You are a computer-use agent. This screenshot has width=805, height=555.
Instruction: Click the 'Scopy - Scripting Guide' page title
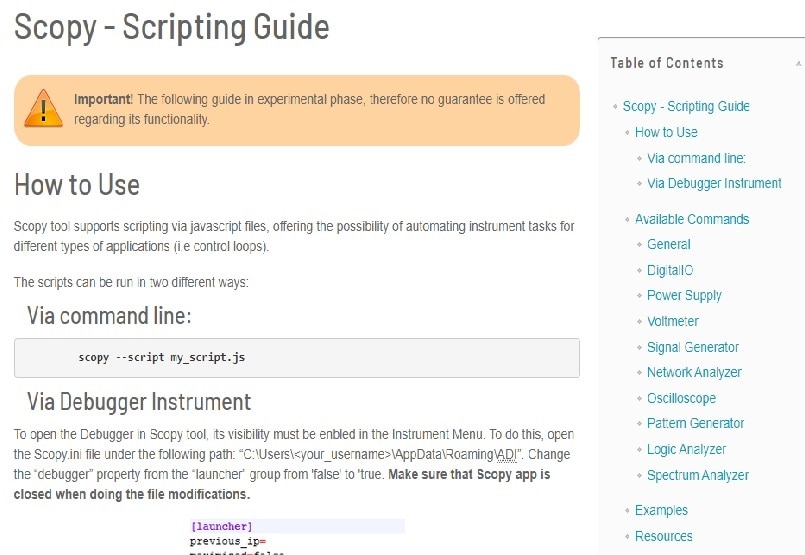coord(171,27)
